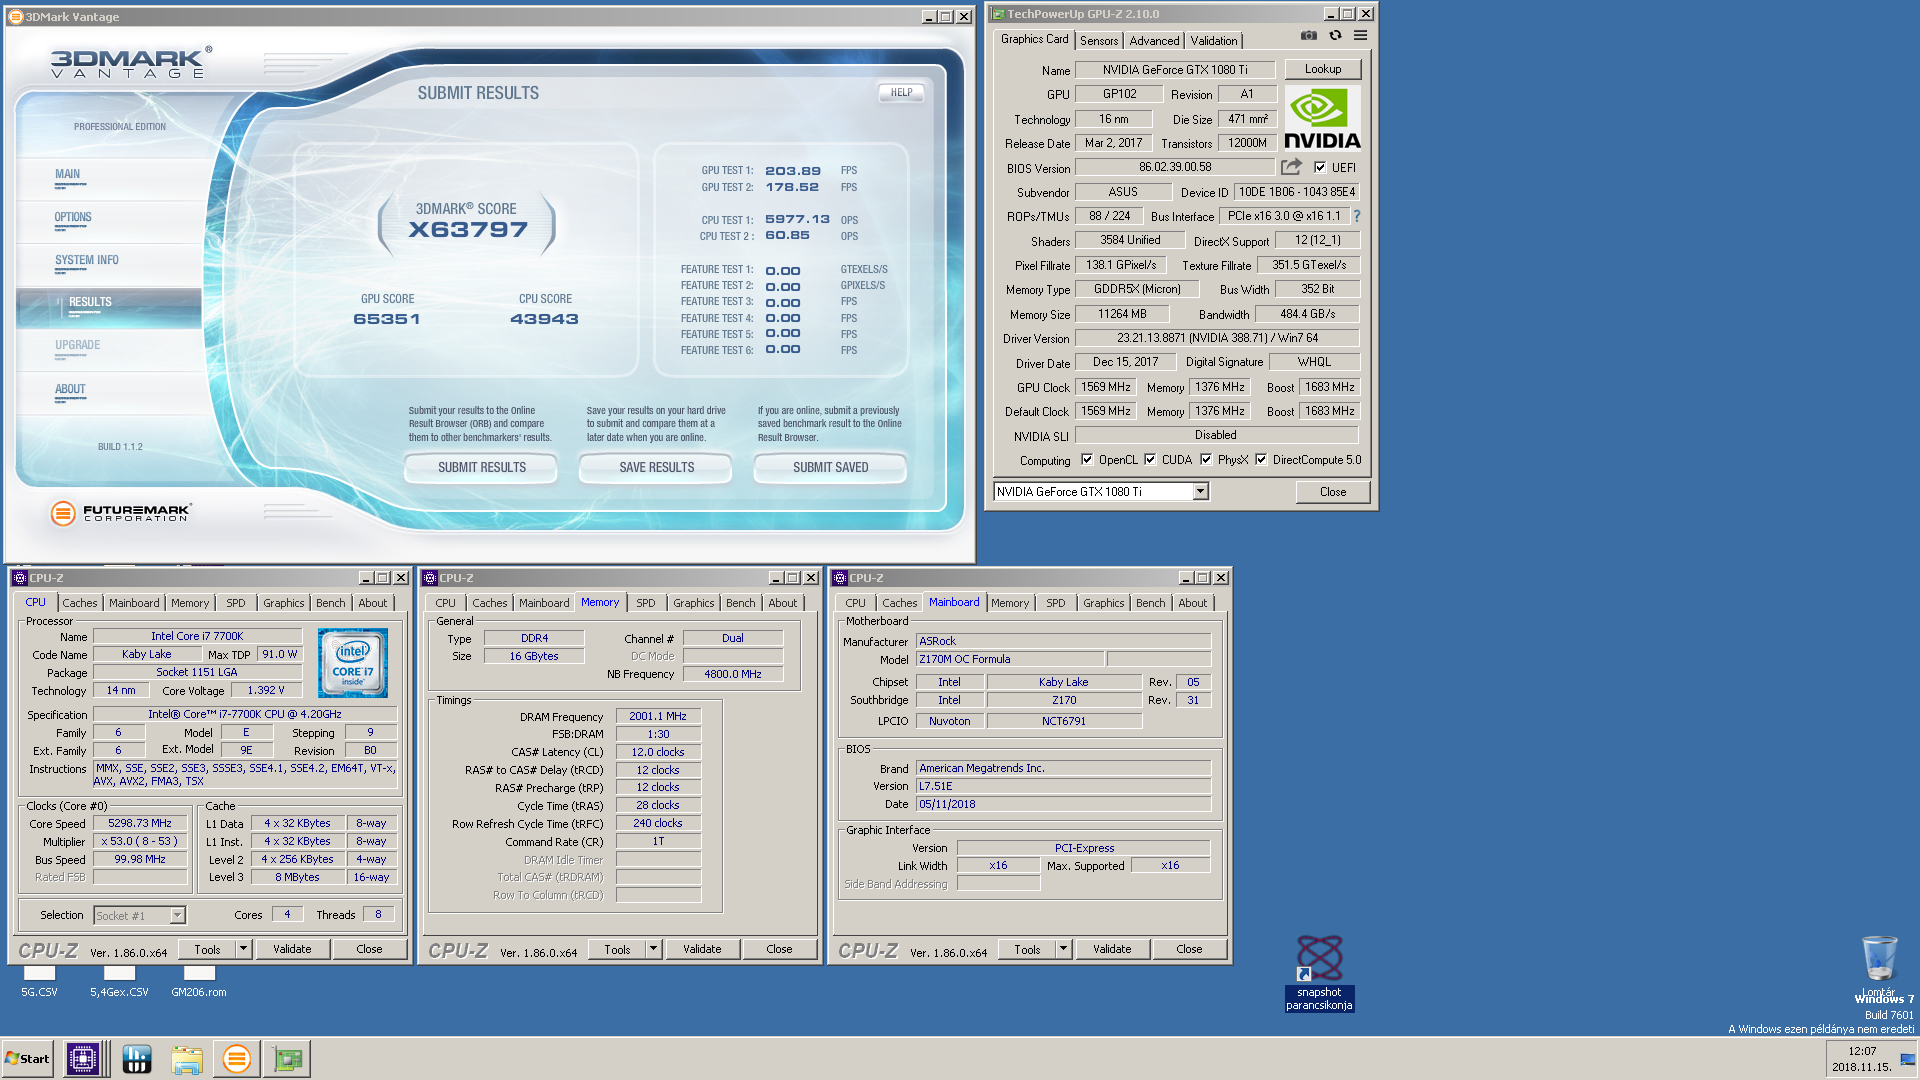This screenshot has height=1080, width=1920.
Task: Click the NVIDIA logo in GPU-Z
Action: click(x=1322, y=119)
